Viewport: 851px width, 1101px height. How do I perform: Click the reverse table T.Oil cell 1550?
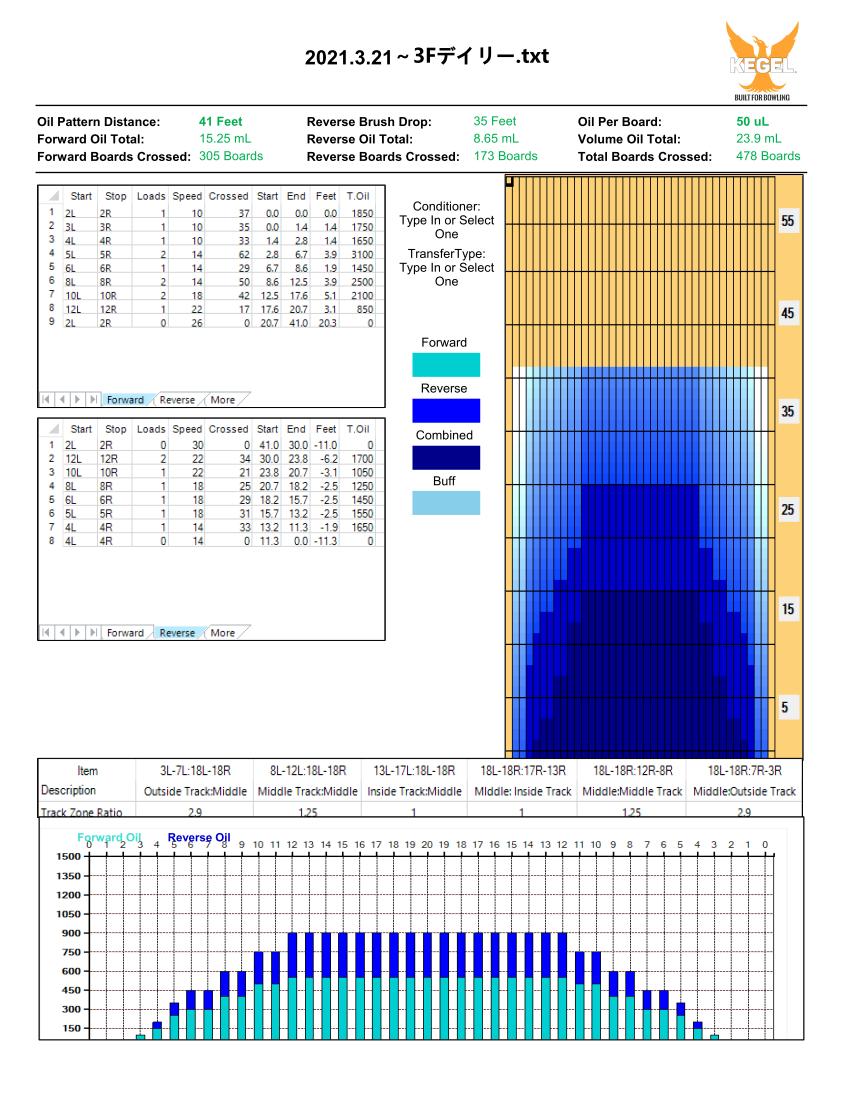[x=362, y=513]
